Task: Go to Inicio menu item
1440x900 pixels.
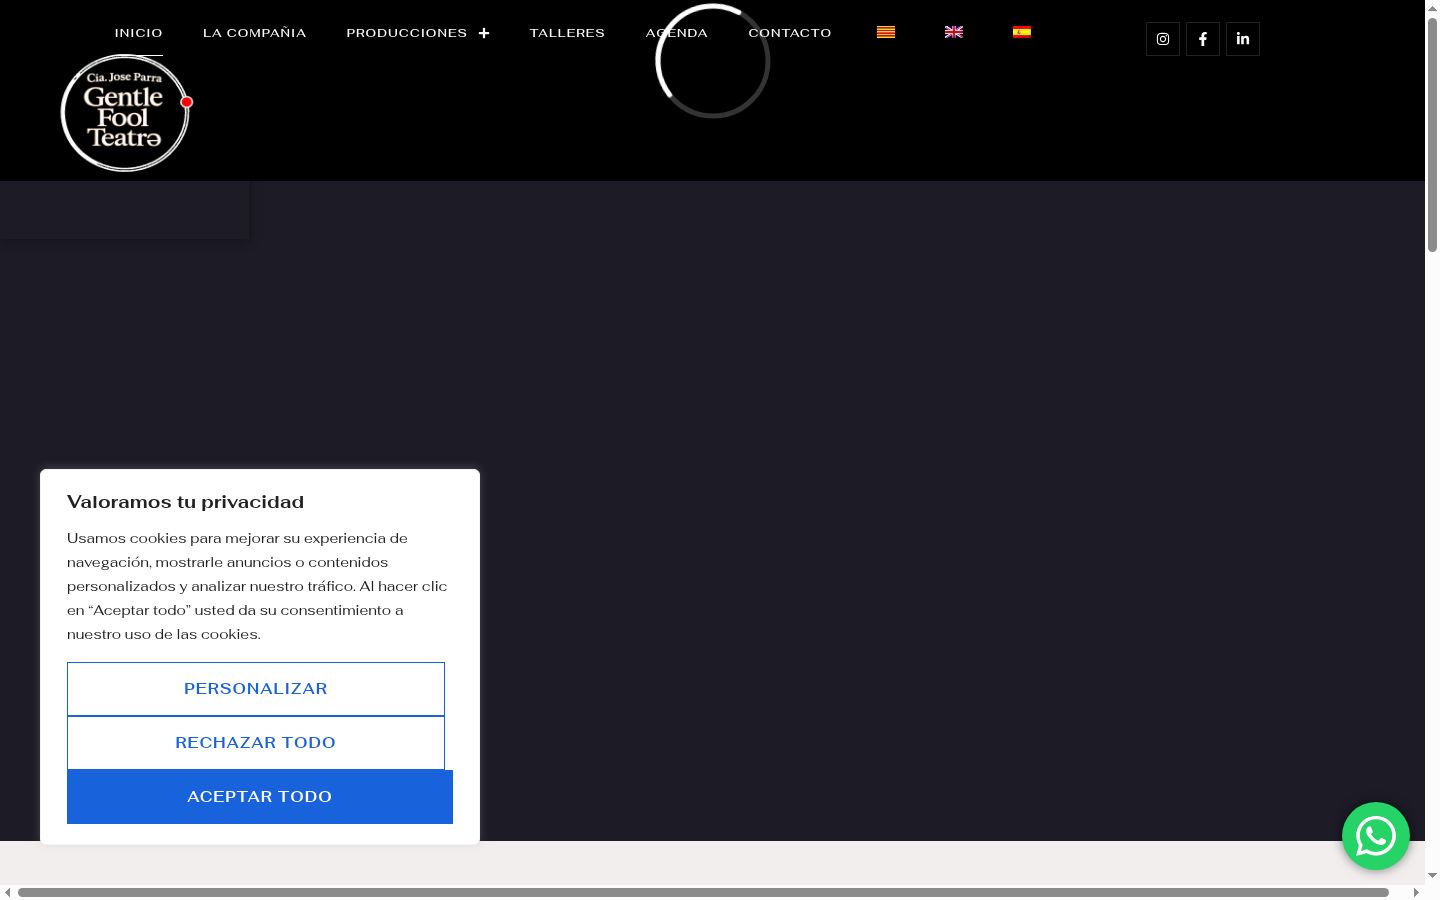Action: coord(139,33)
